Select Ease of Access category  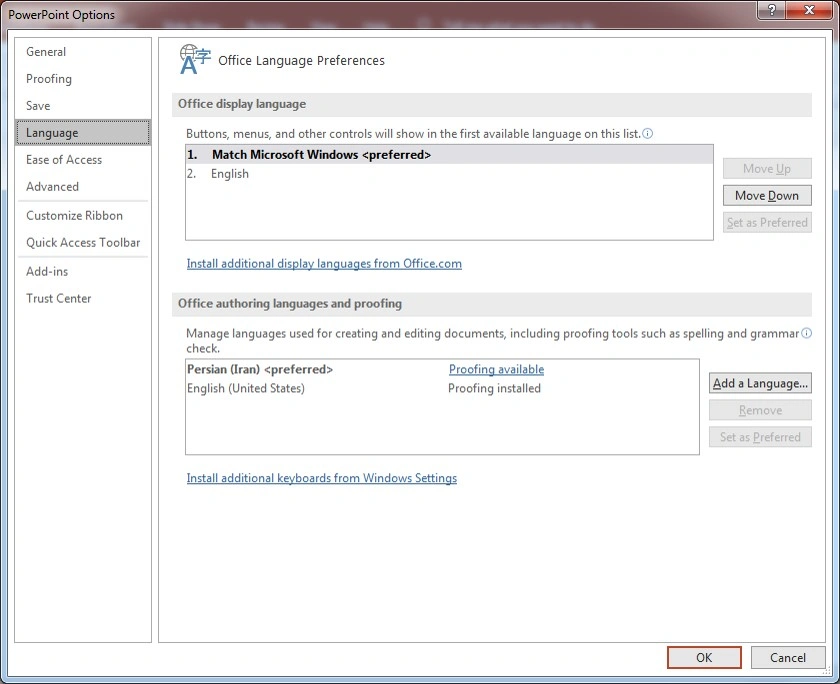(x=64, y=160)
